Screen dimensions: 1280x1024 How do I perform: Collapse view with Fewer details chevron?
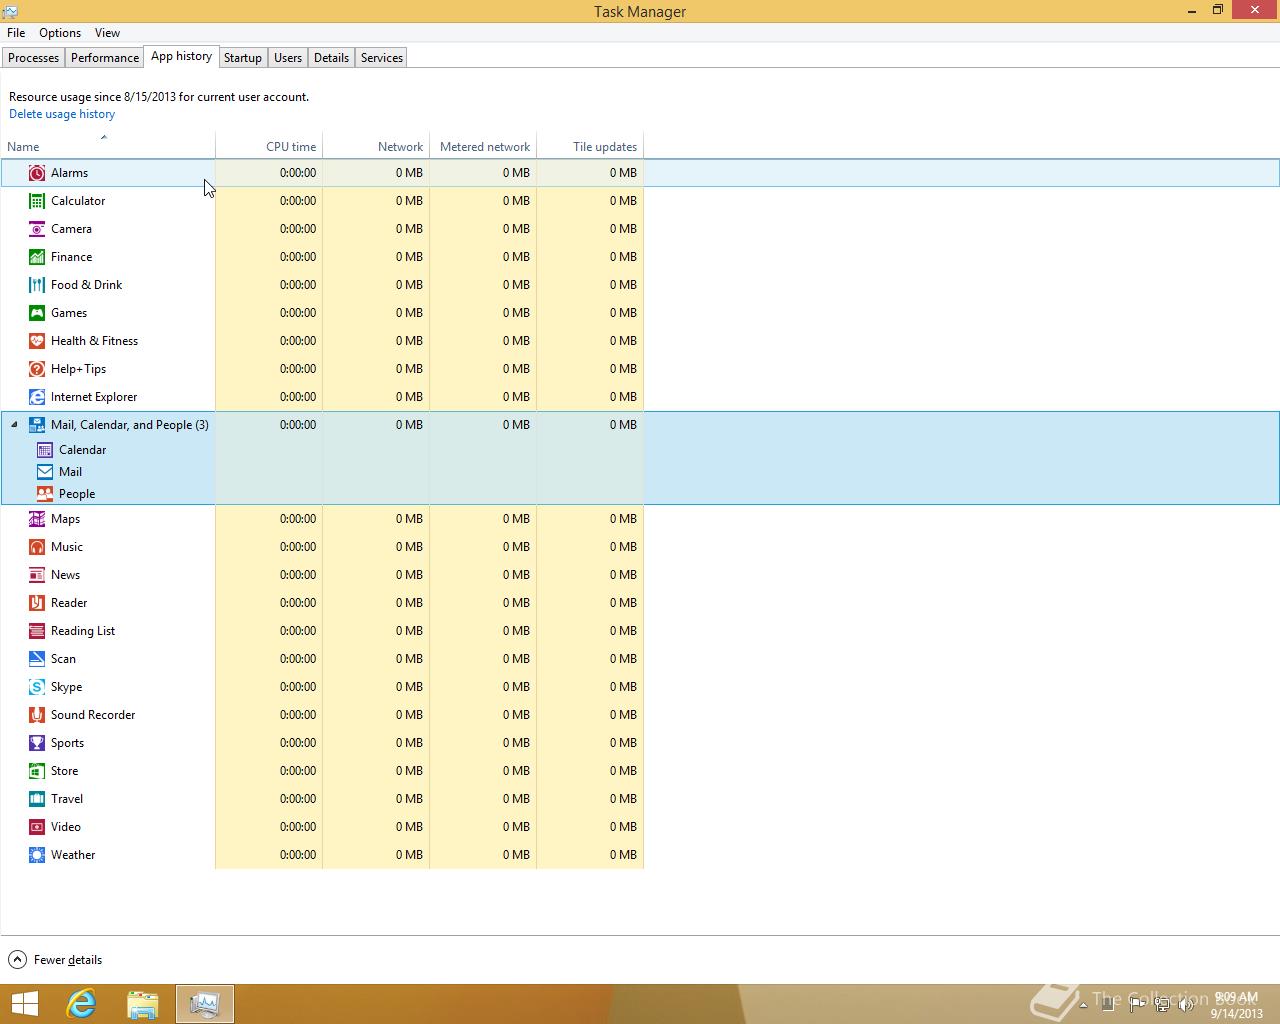17,960
